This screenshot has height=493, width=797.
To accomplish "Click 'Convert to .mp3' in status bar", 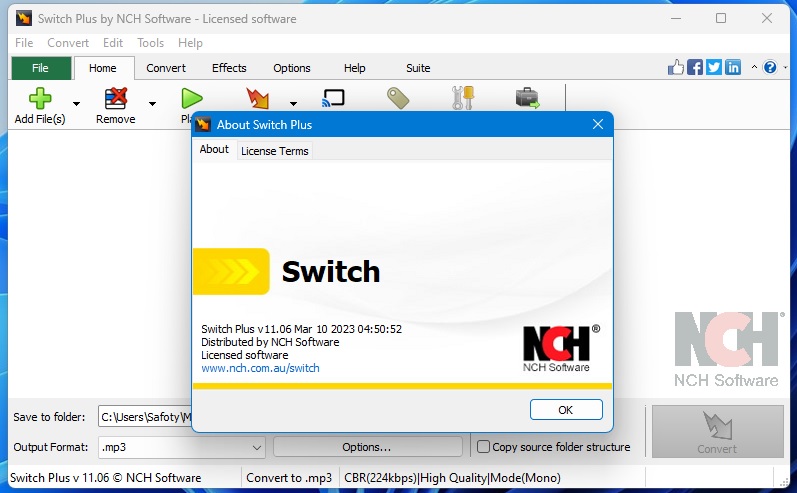I will (x=289, y=478).
